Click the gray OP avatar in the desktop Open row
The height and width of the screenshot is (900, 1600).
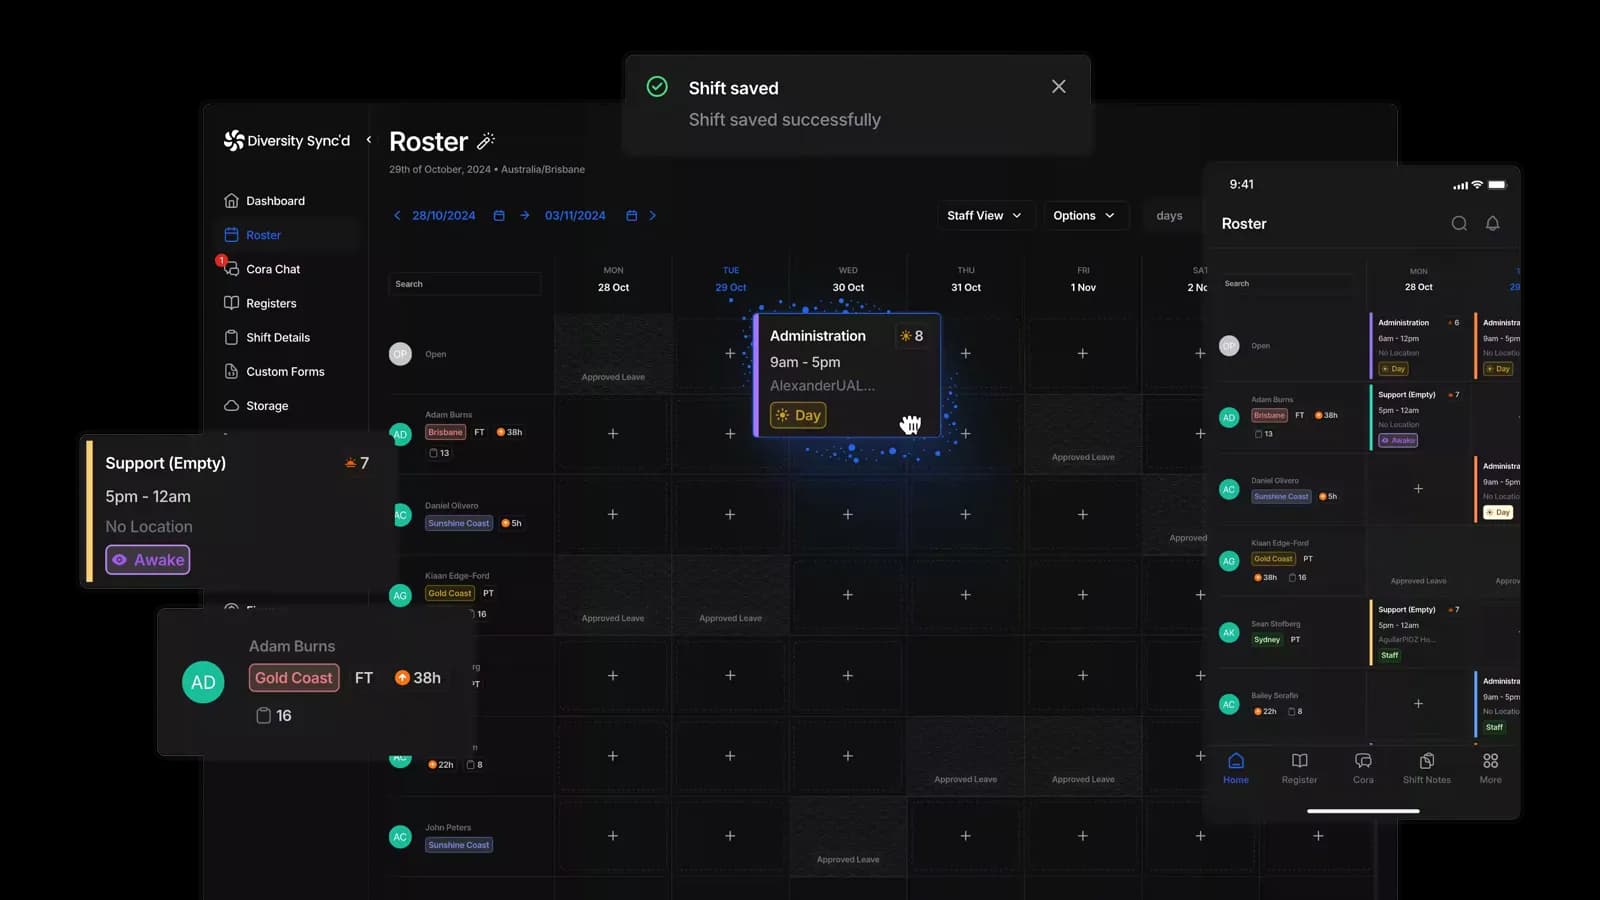400,354
